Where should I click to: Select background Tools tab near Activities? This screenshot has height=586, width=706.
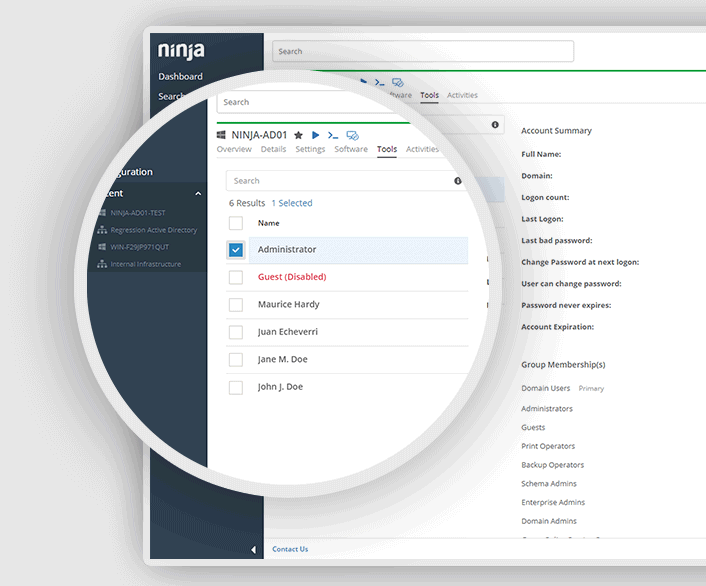pyautogui.click(x=430, y=95)
